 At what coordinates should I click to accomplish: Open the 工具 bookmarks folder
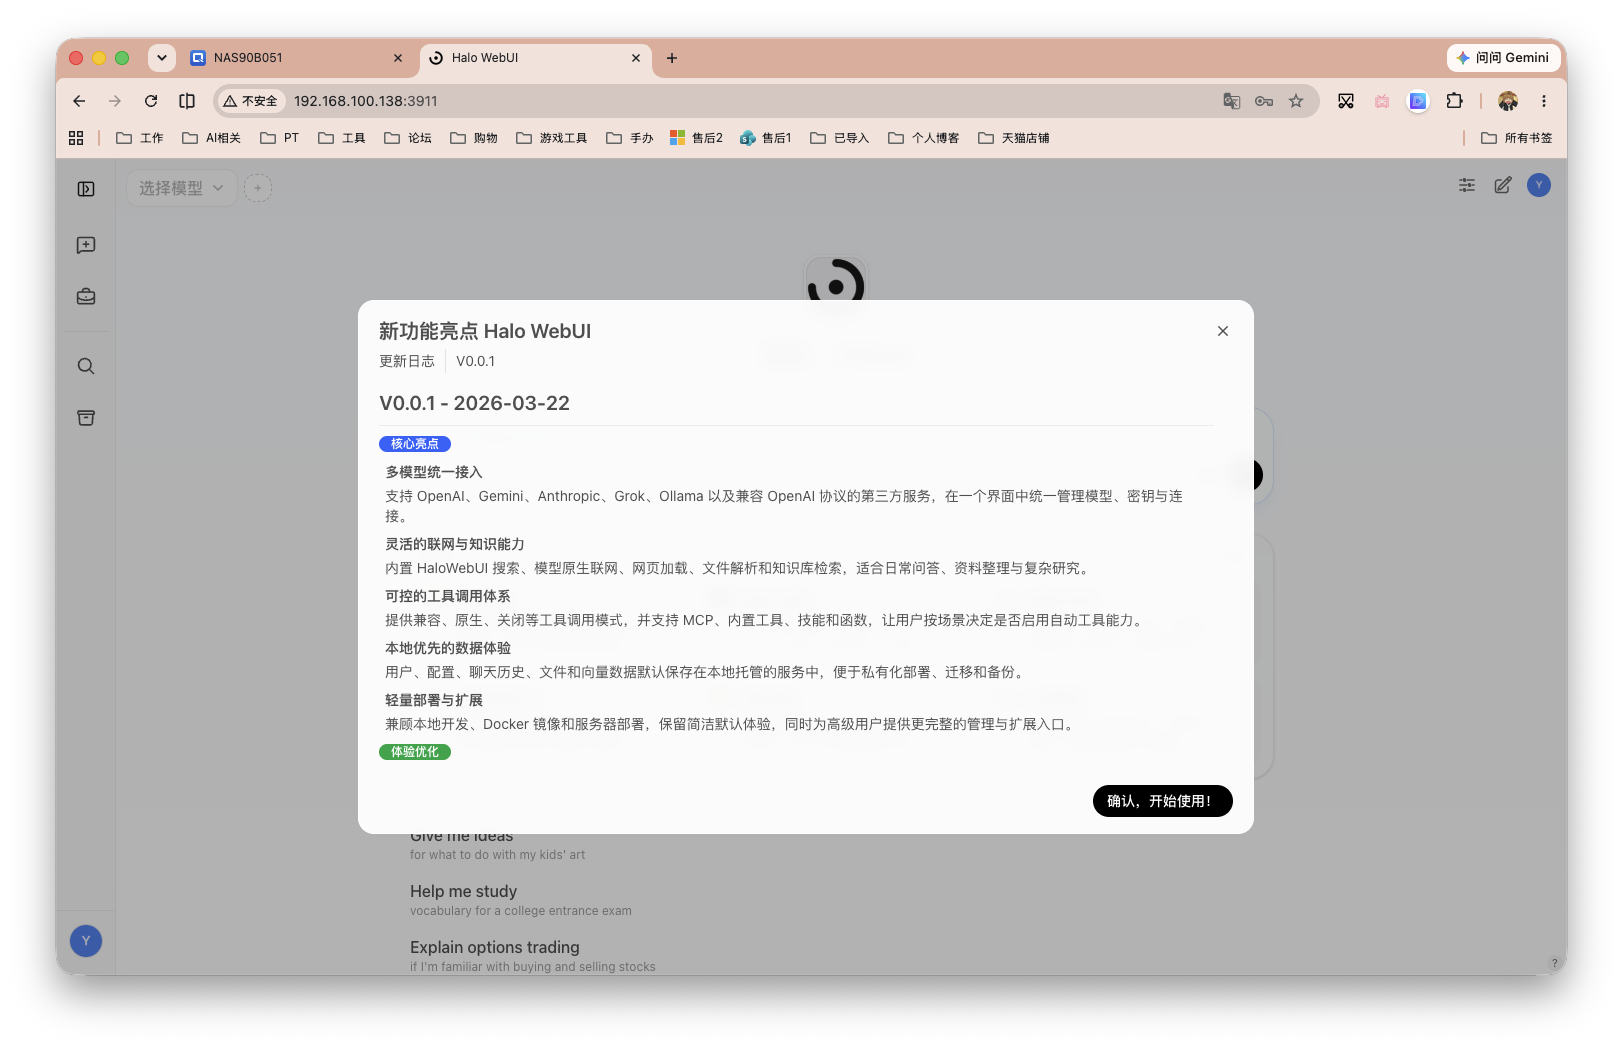pos(342,138)
